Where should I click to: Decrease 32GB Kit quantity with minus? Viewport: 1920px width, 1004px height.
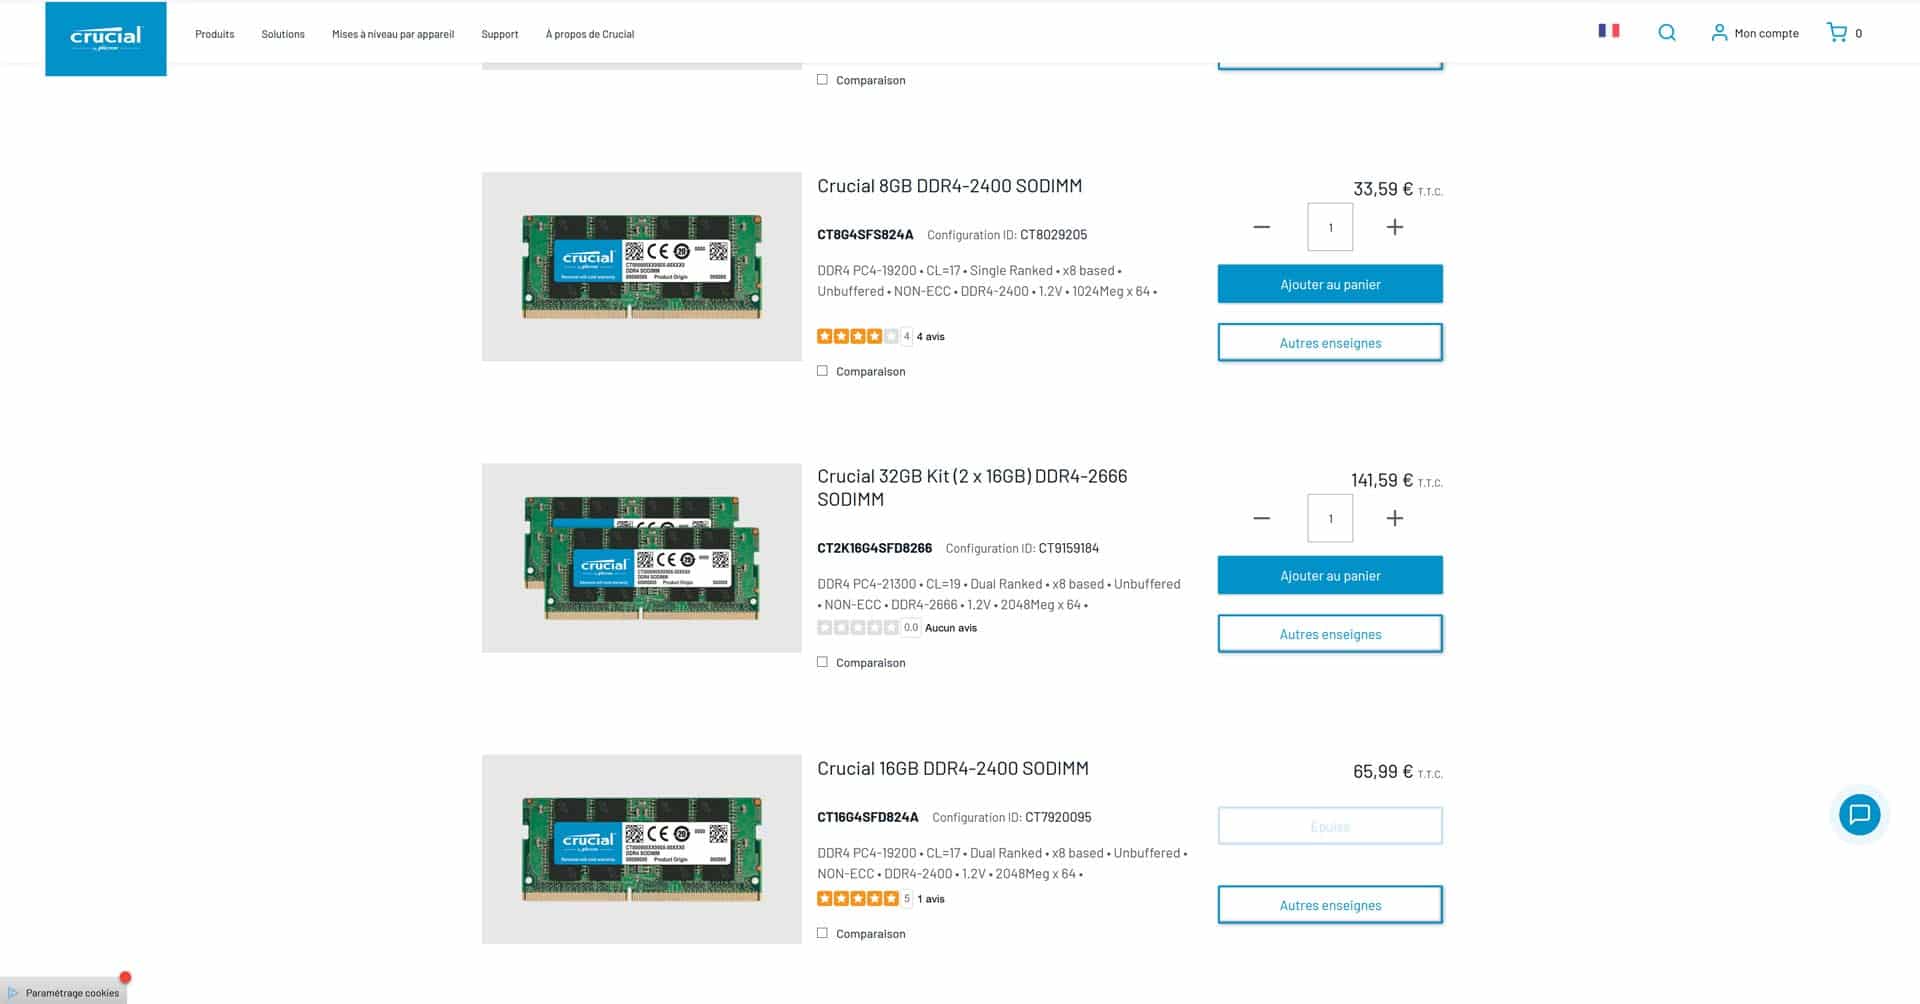tap(1262, 518)
